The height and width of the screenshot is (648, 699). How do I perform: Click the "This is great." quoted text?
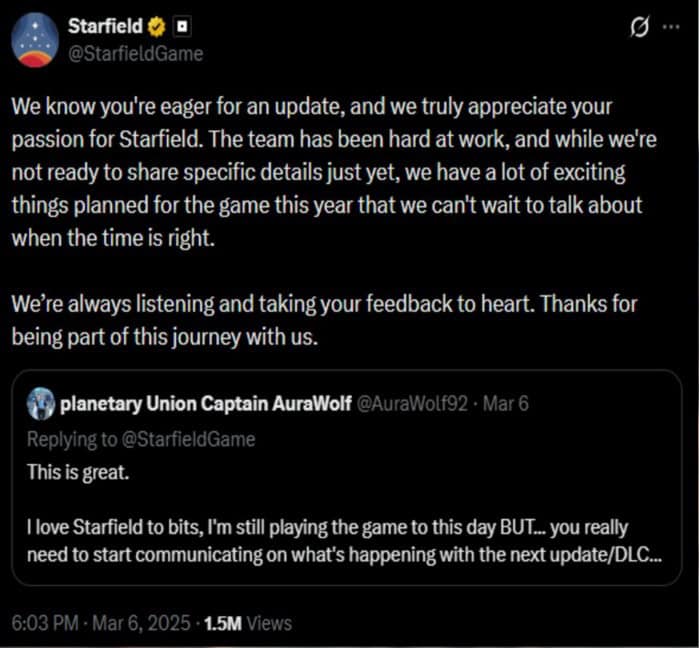[x=79, y=471]
